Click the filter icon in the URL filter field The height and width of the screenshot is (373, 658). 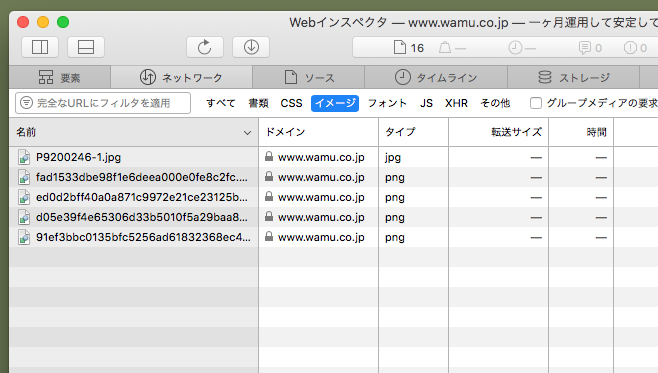(26, 103)
